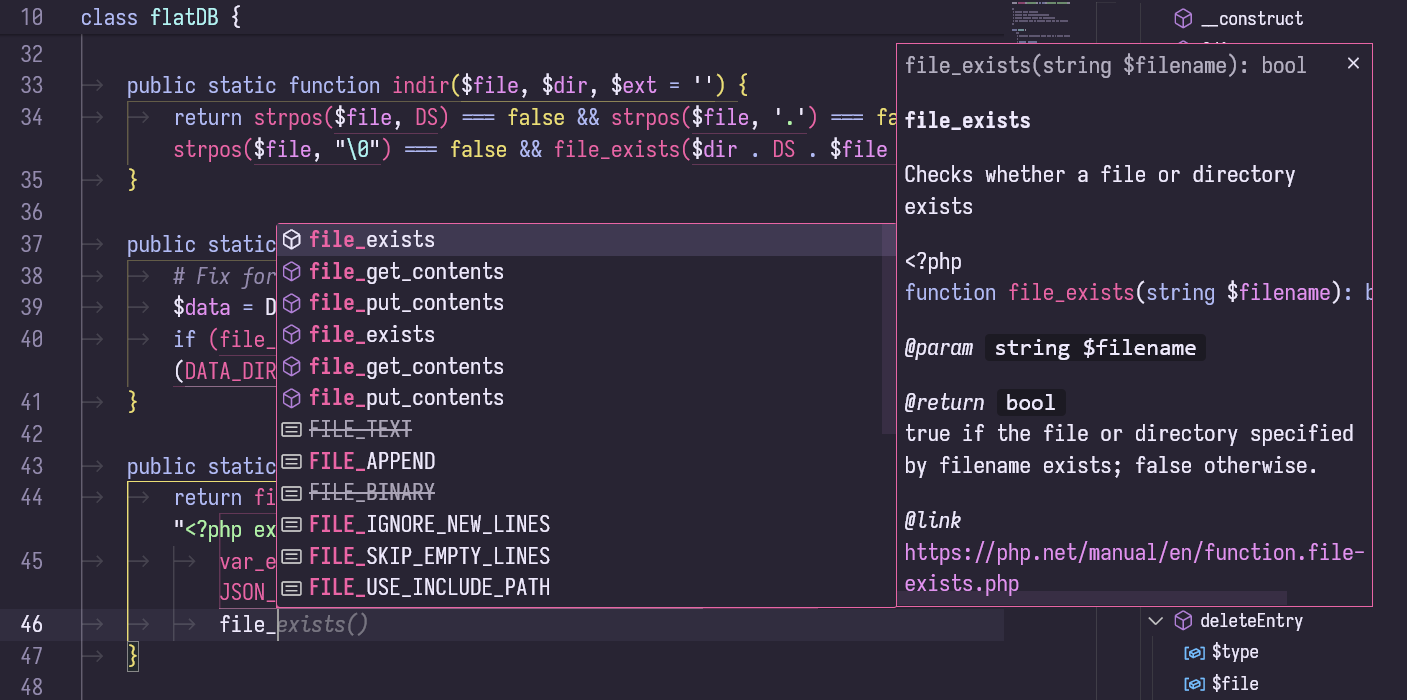Toggle the code fold arrow on line 43
Viewport: 1407px width, 700px height.
92,465
